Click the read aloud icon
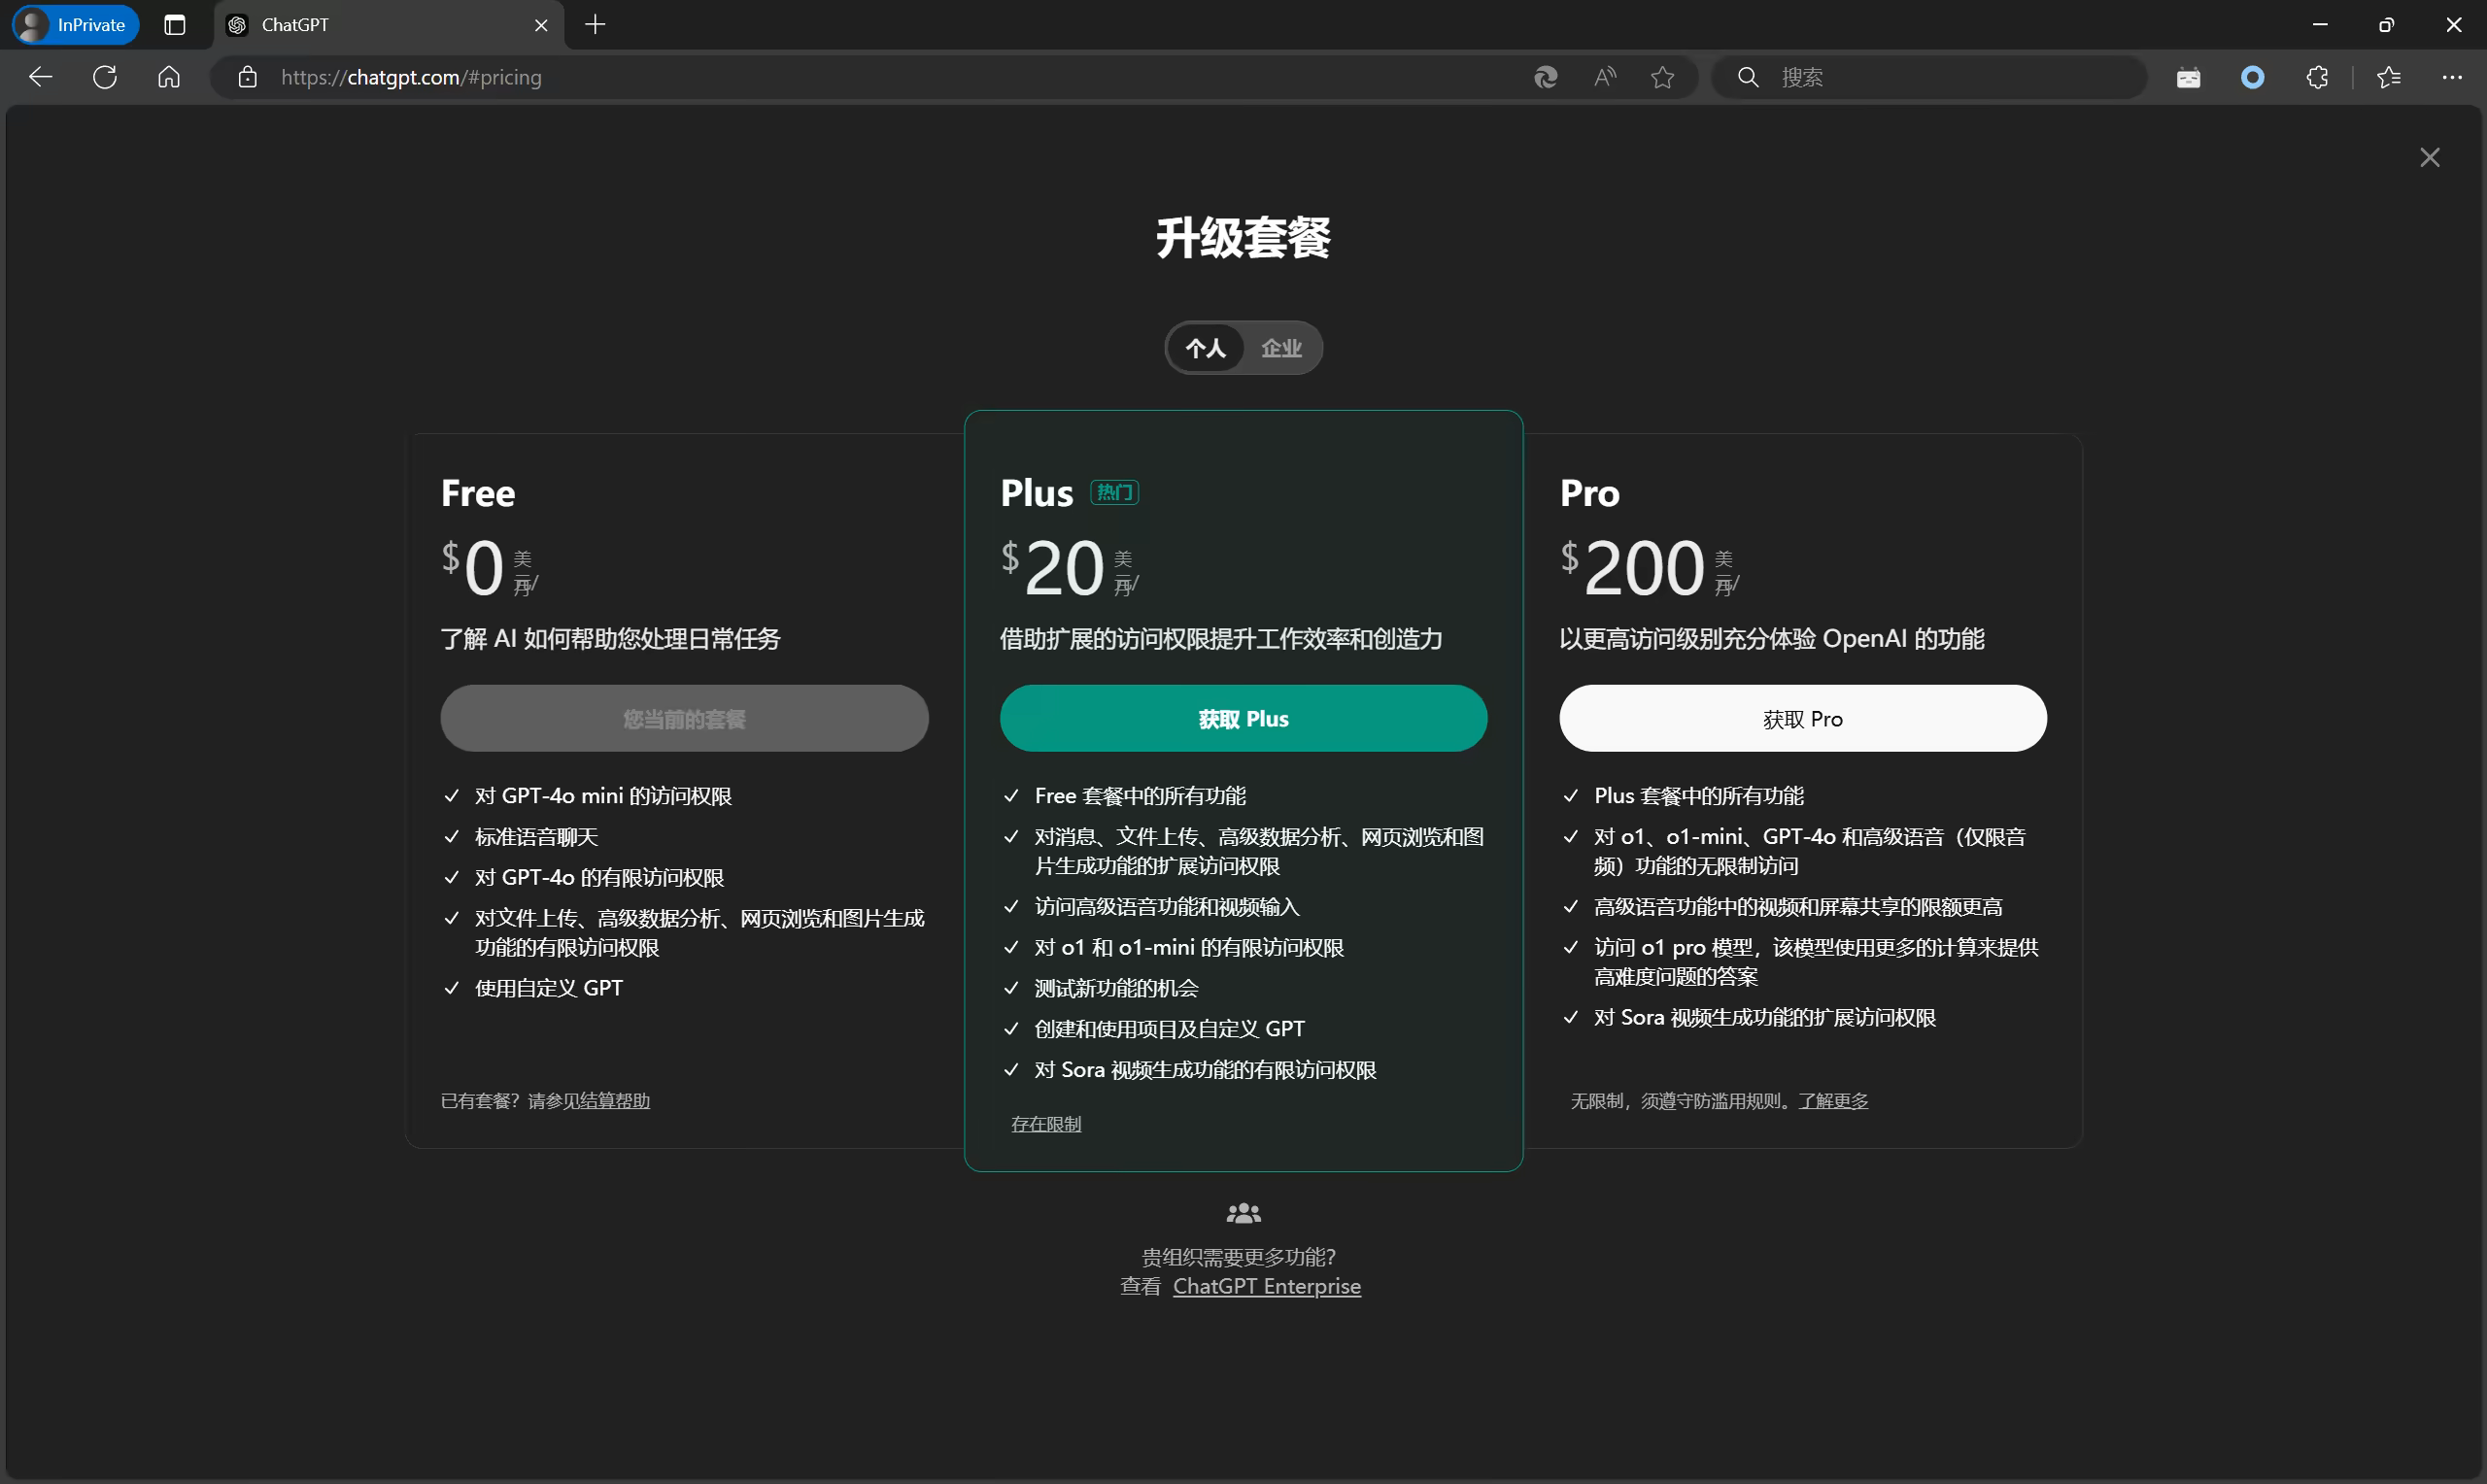The width and height of the screenshot is (2487, 1484). (x=1604, y=77)
